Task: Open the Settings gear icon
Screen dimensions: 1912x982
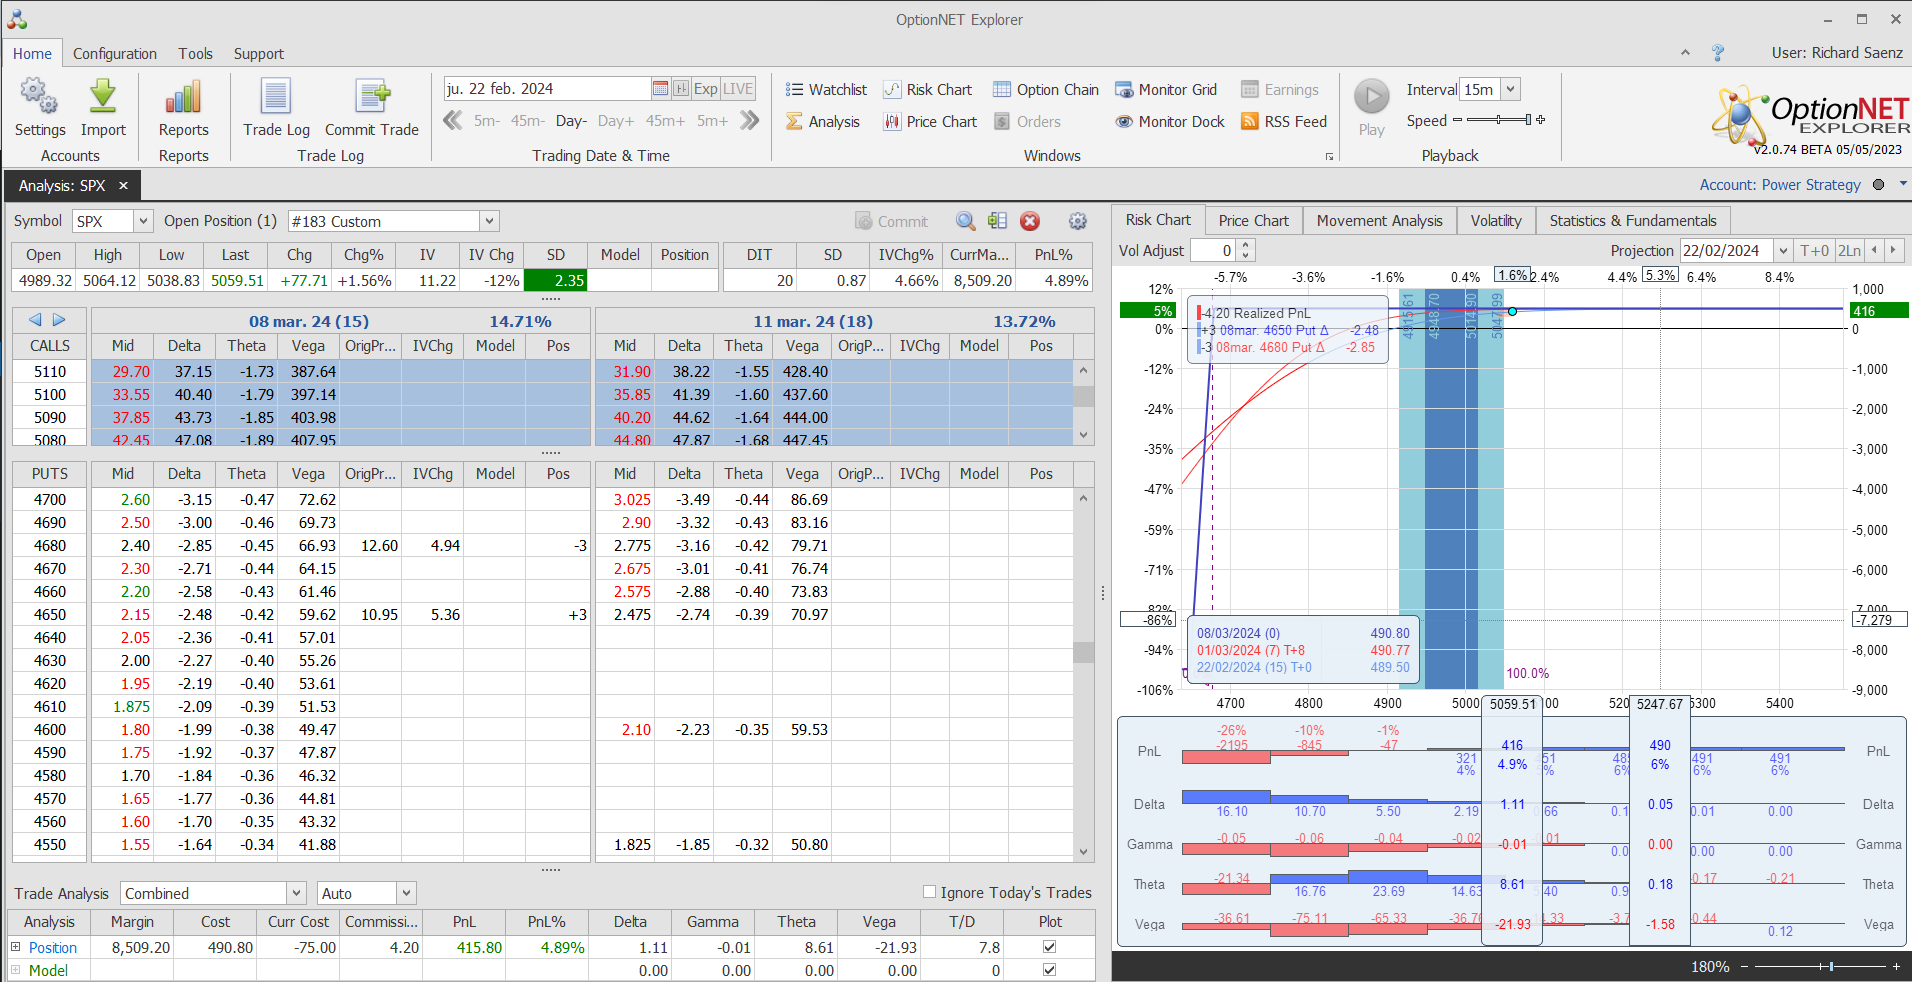Action: click(39, 98)
